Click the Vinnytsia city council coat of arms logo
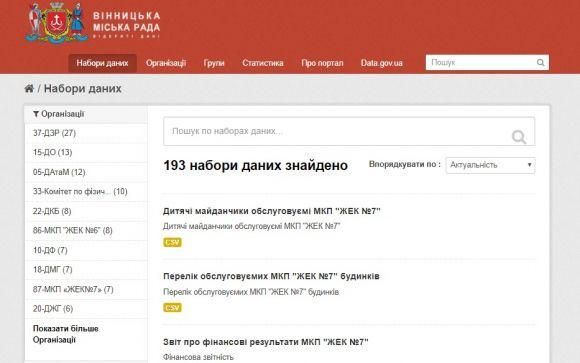This screenshot has width=580, height=363. 57,22
